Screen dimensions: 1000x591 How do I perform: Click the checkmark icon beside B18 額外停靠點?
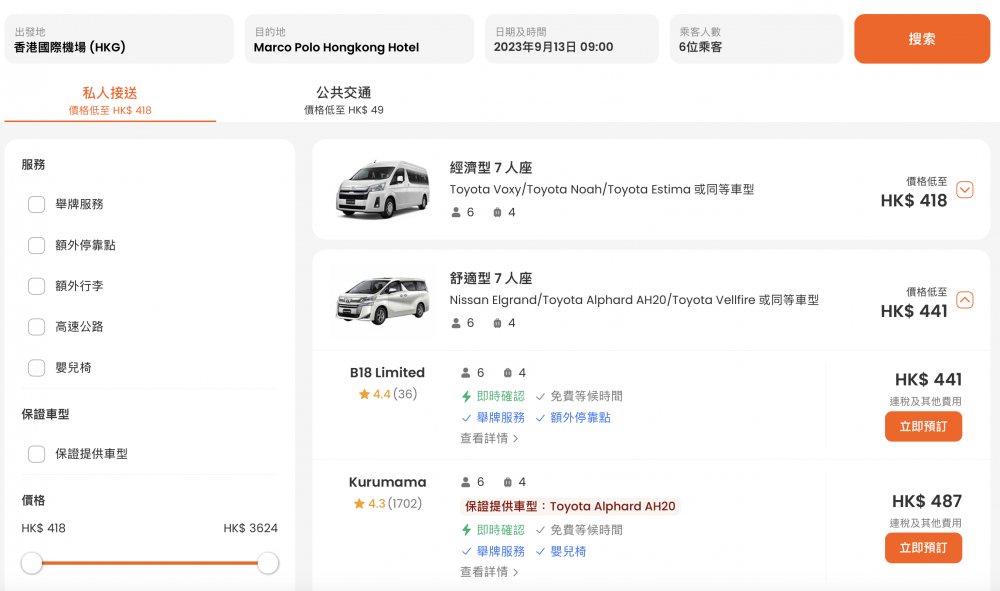(x=540, y=418)
